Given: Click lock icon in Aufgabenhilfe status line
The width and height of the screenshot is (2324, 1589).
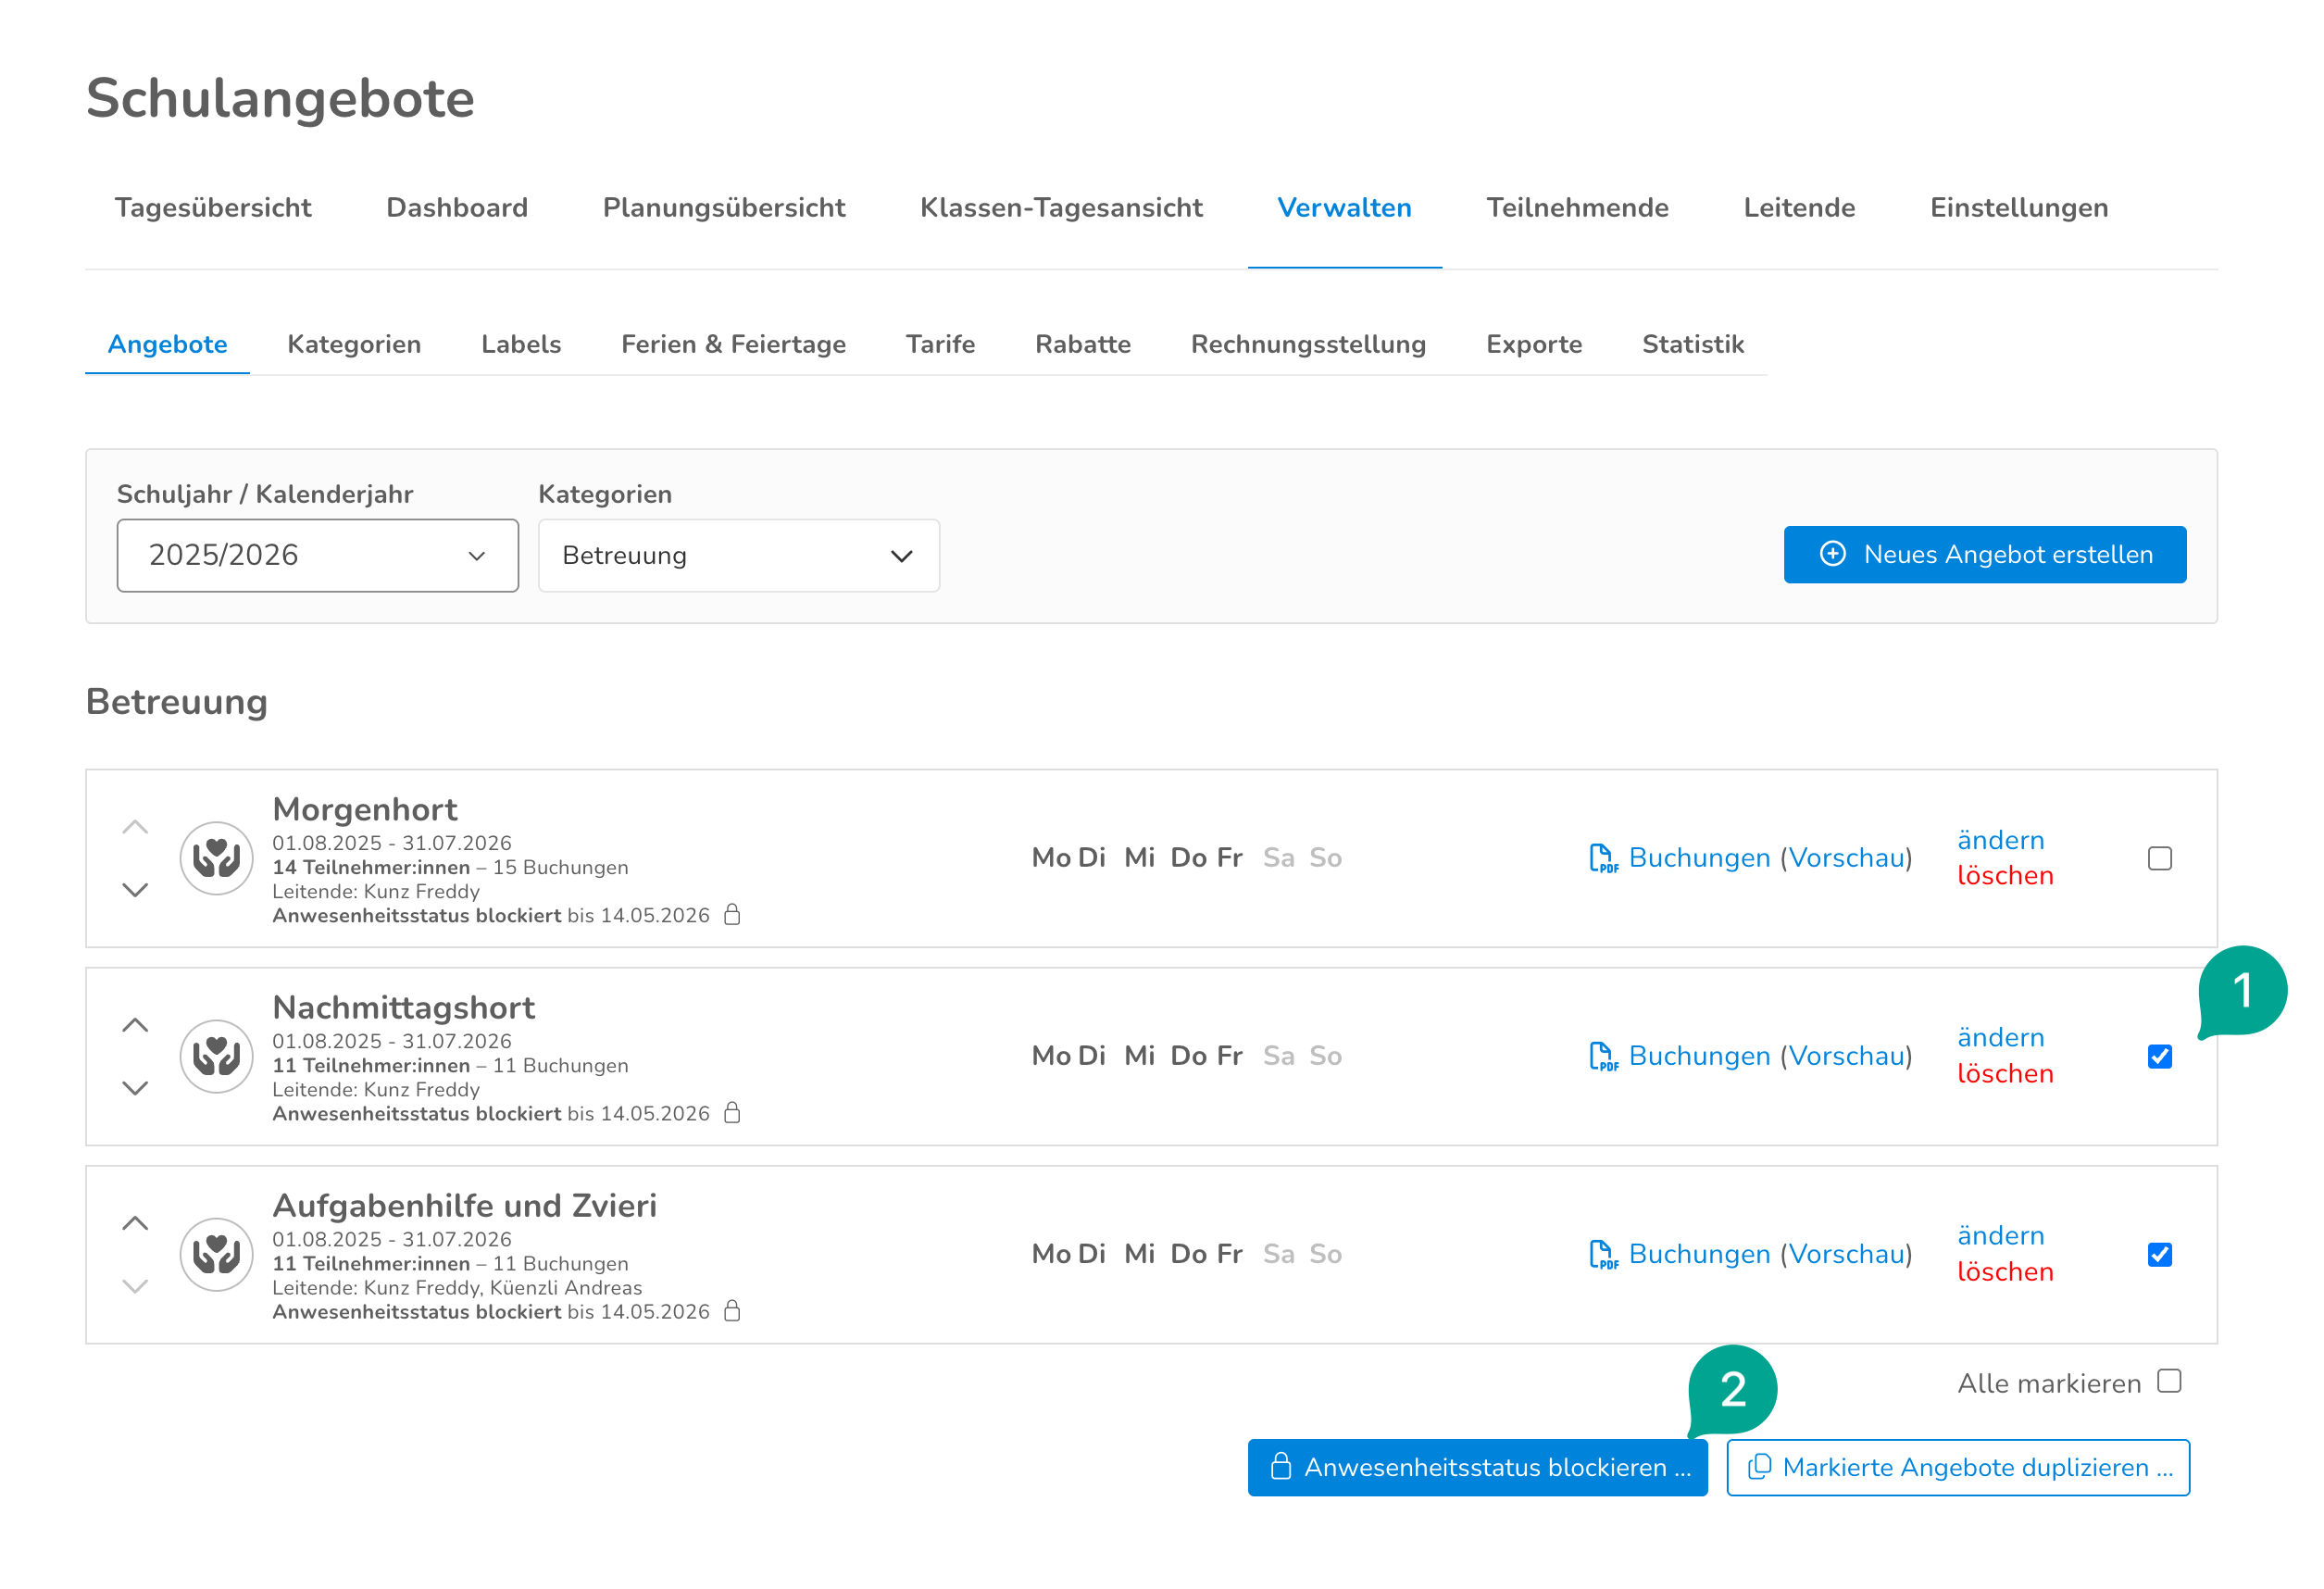Looking at the screenshot, I should click(732, 1311).
